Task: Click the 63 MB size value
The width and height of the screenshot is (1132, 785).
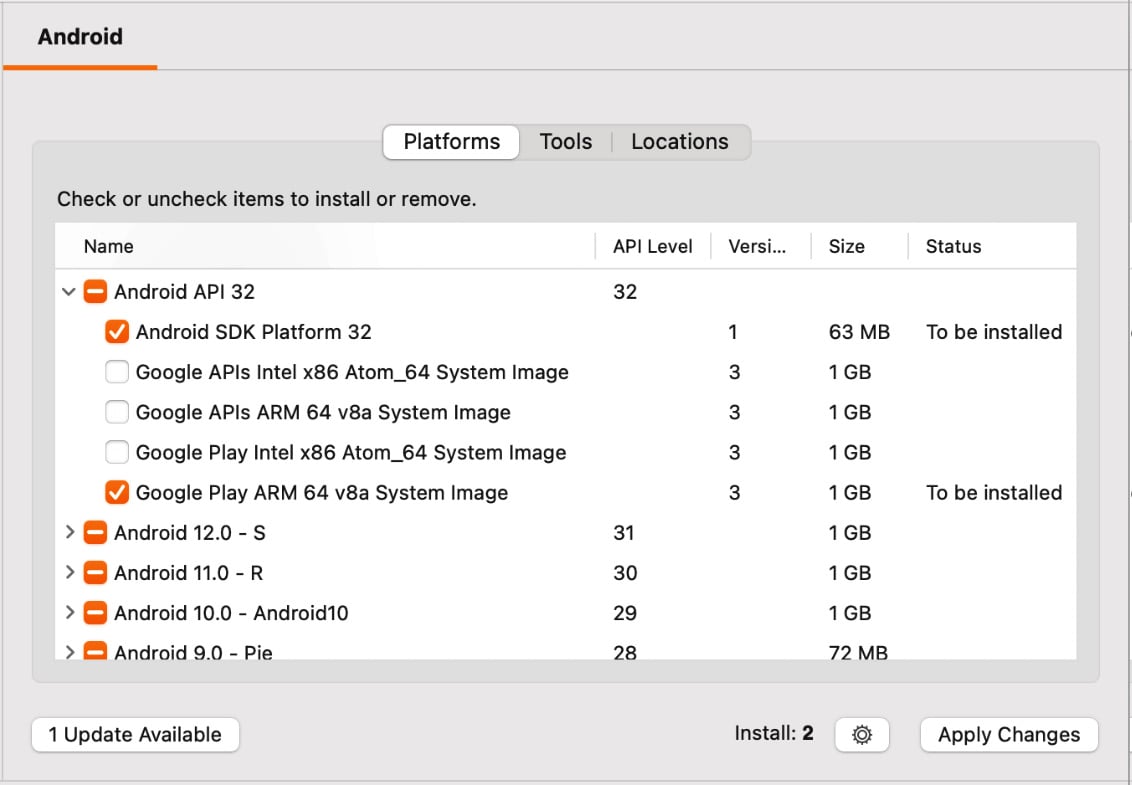Action: 859,332
